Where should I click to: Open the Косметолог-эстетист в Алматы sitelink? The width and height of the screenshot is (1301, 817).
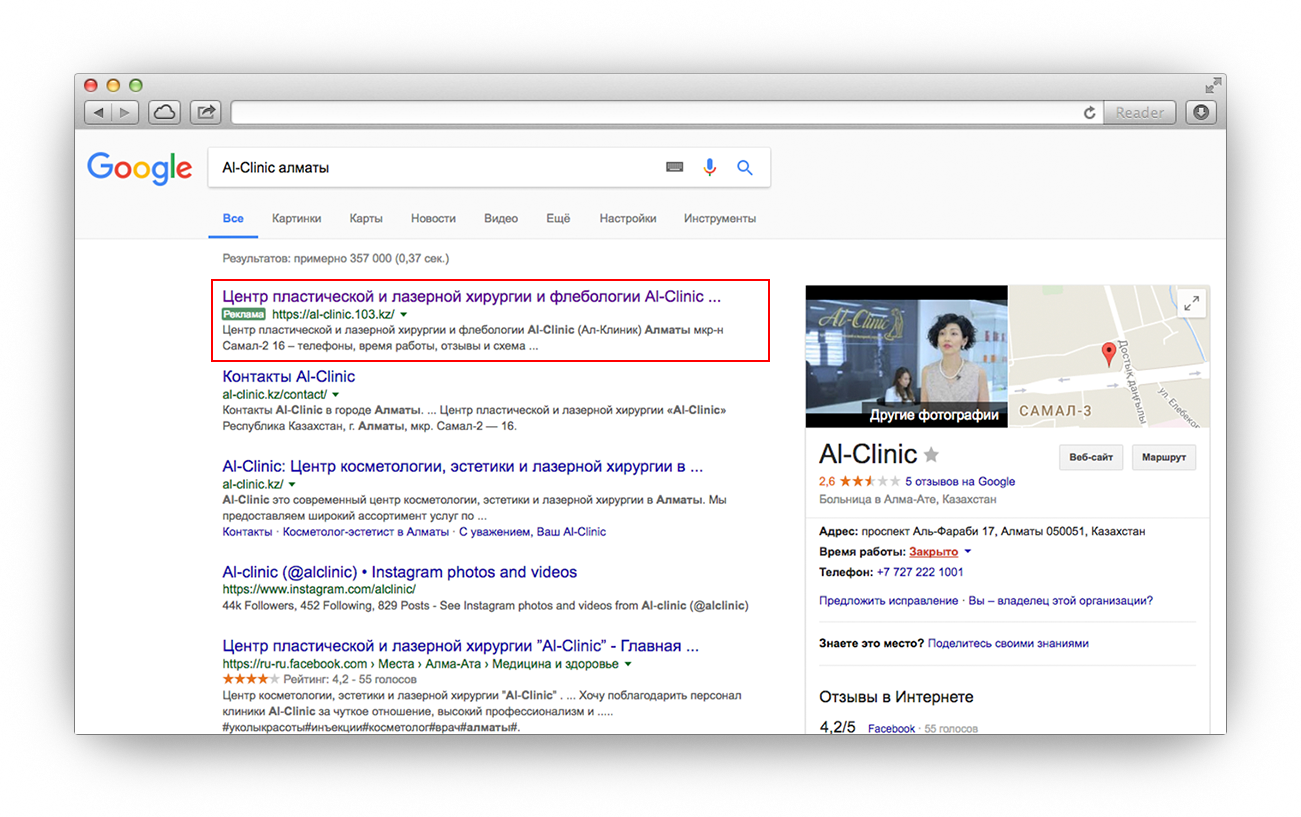tap(366, 532)
